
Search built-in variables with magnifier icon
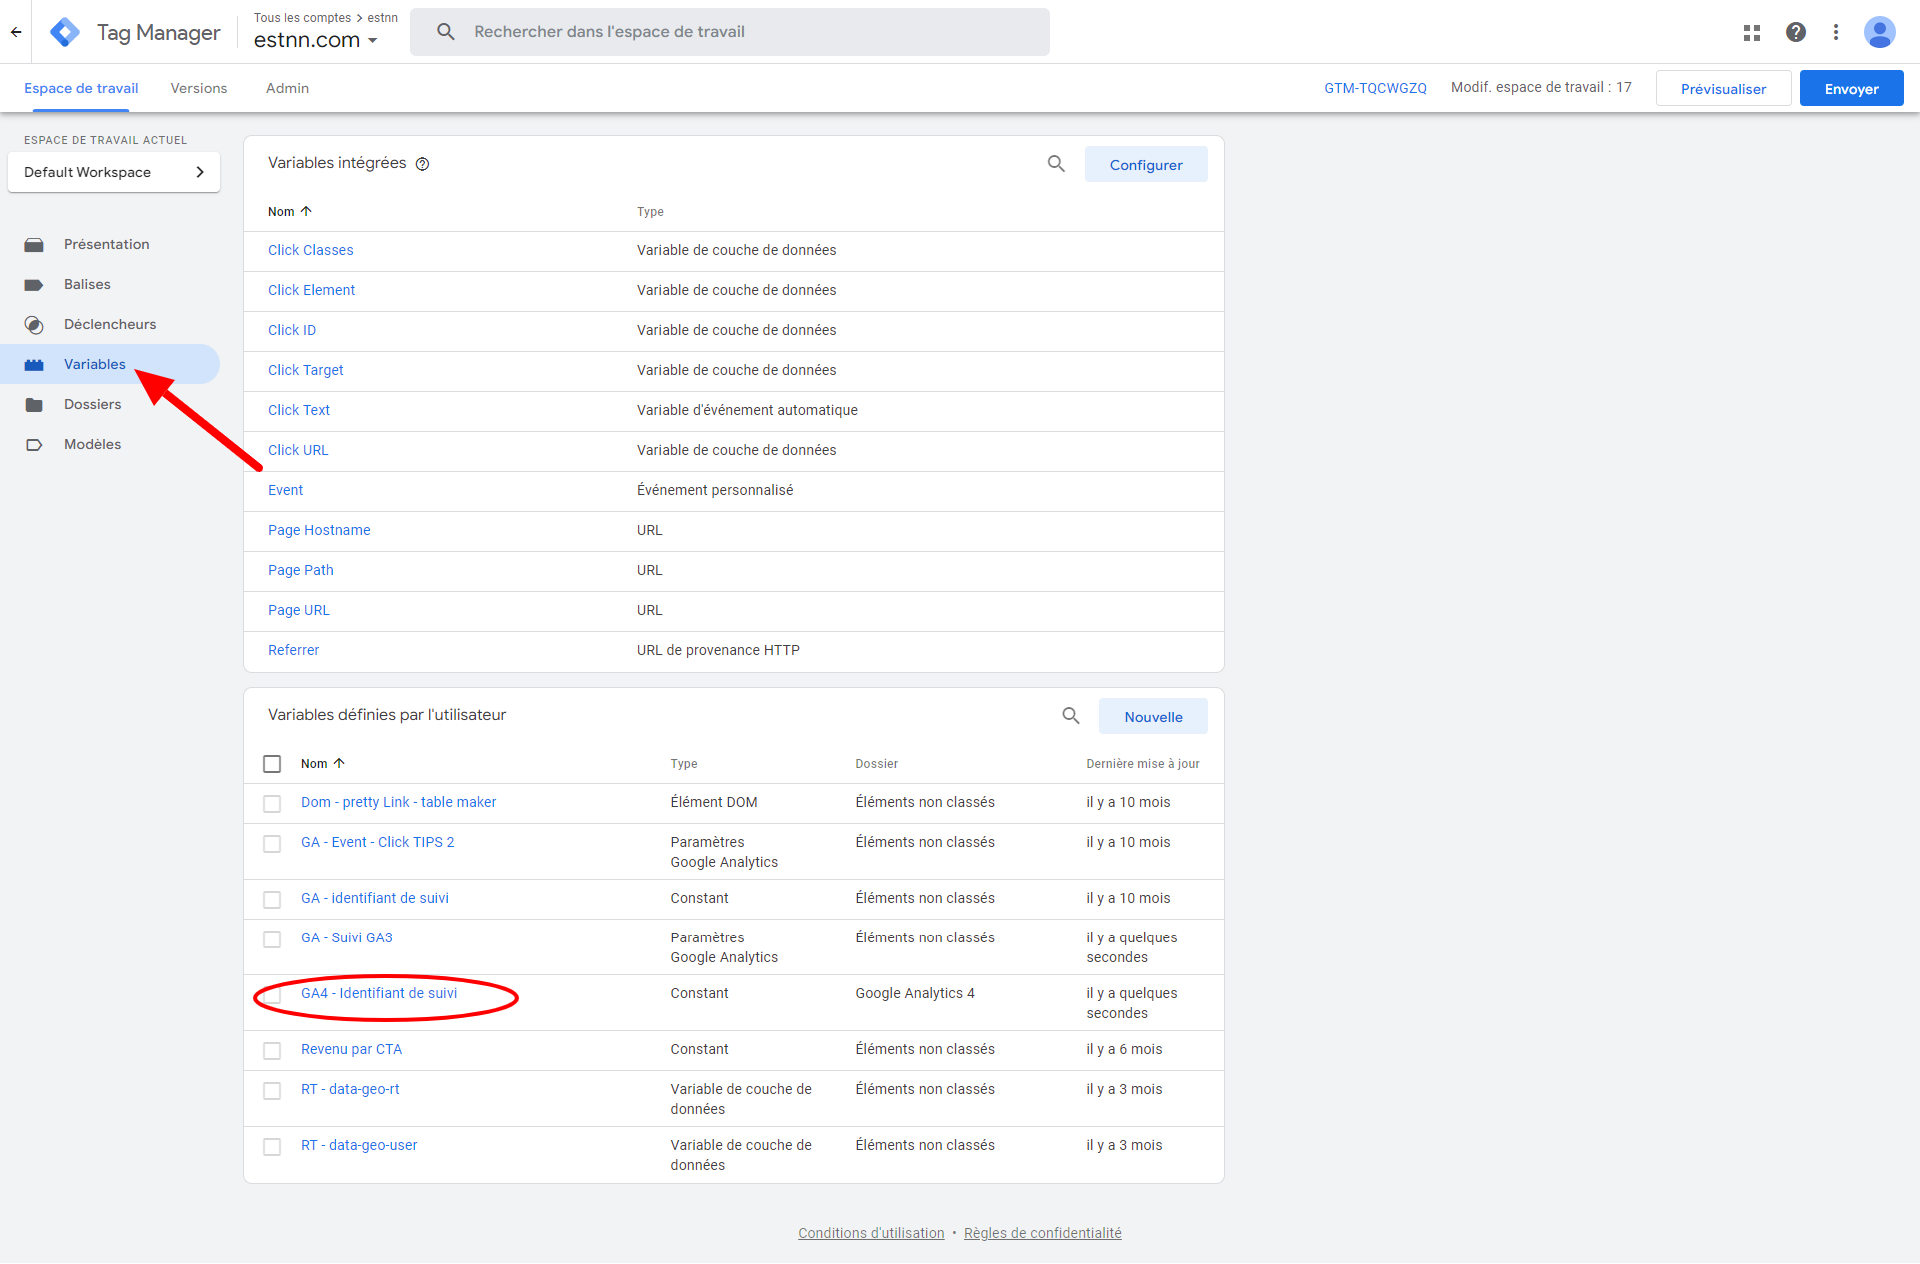pyautogui.click(x=1056, y=164)
